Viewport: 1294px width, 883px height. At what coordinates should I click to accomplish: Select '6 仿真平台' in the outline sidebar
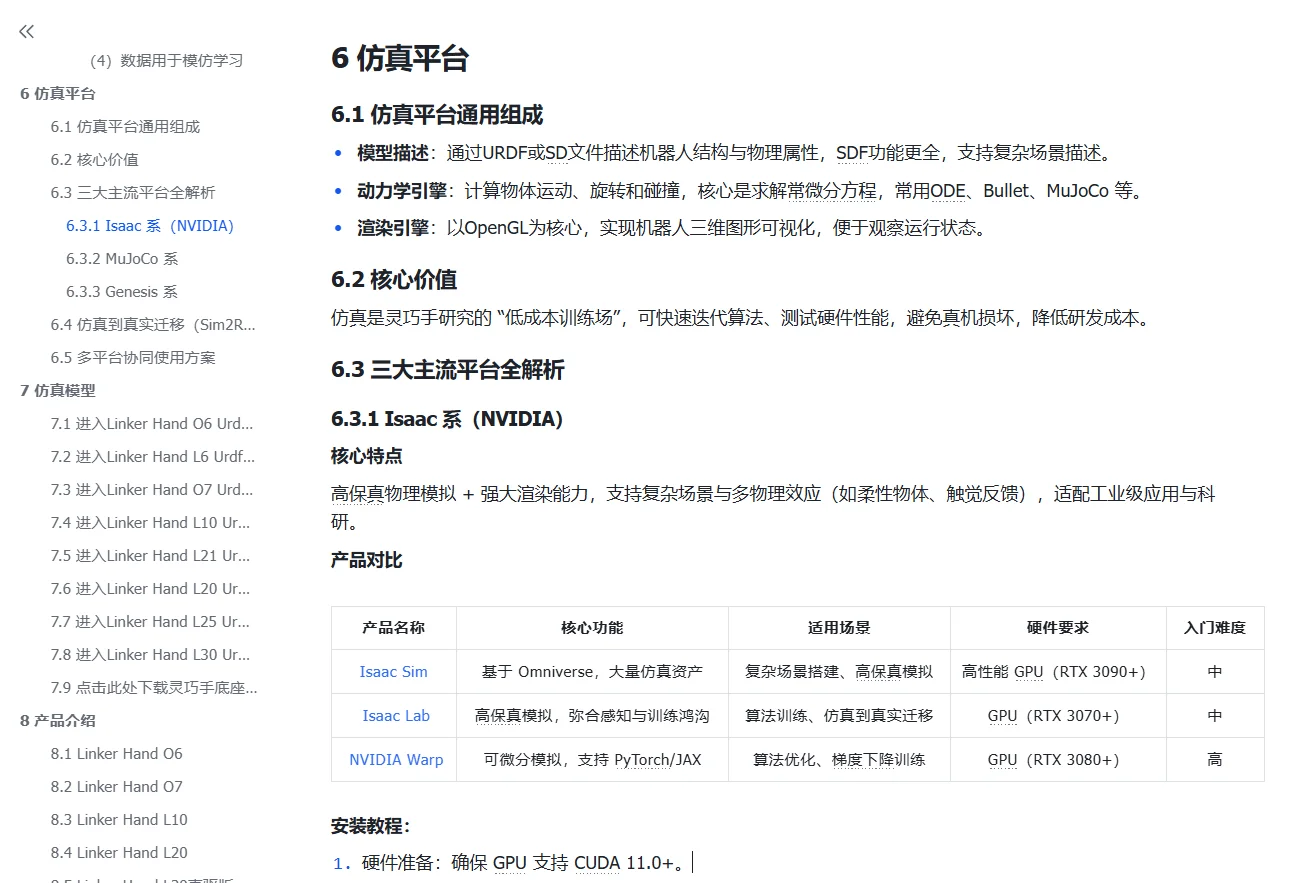coord(58,93)
